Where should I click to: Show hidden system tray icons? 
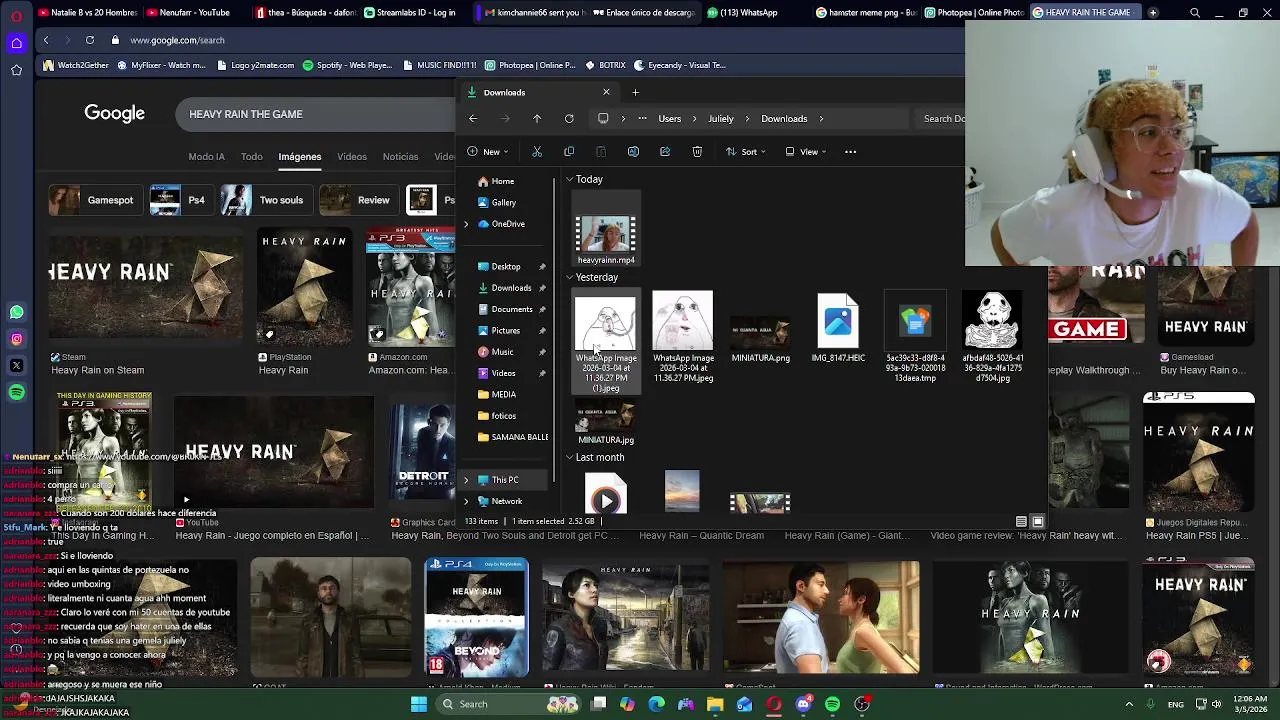click(x=1130, y=704)
